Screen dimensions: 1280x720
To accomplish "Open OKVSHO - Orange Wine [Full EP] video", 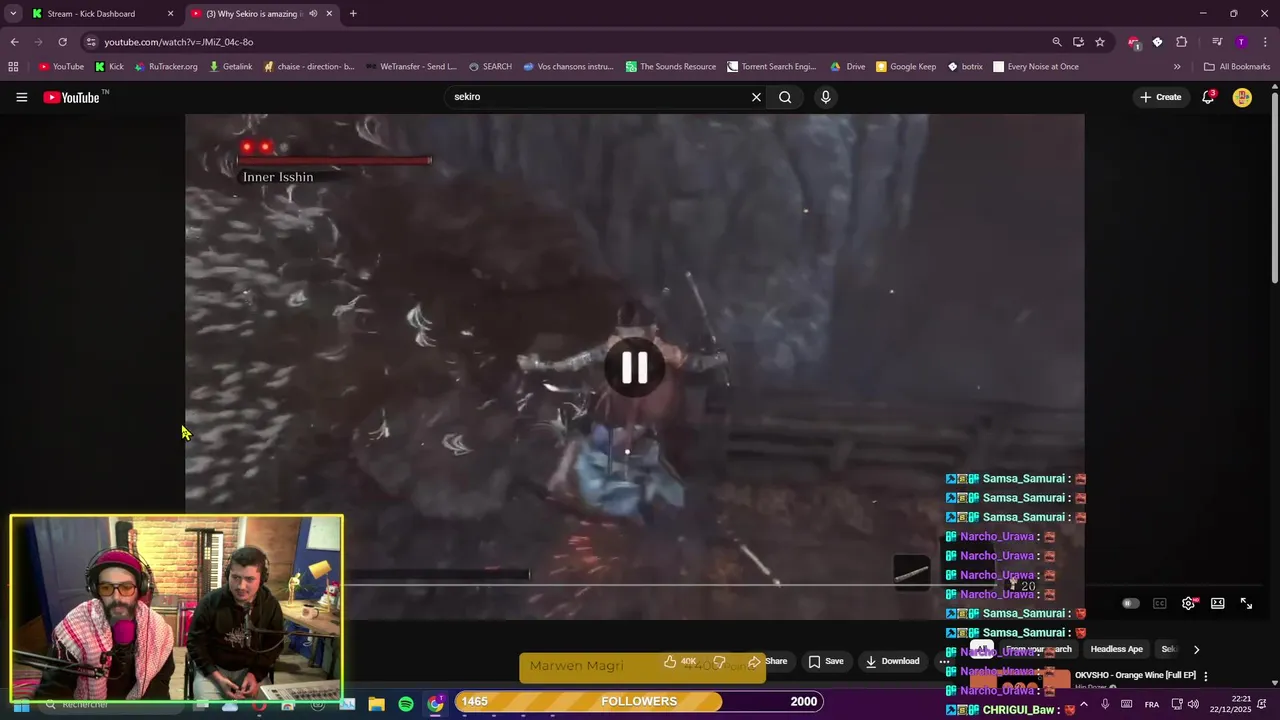I will [1135, 675].
